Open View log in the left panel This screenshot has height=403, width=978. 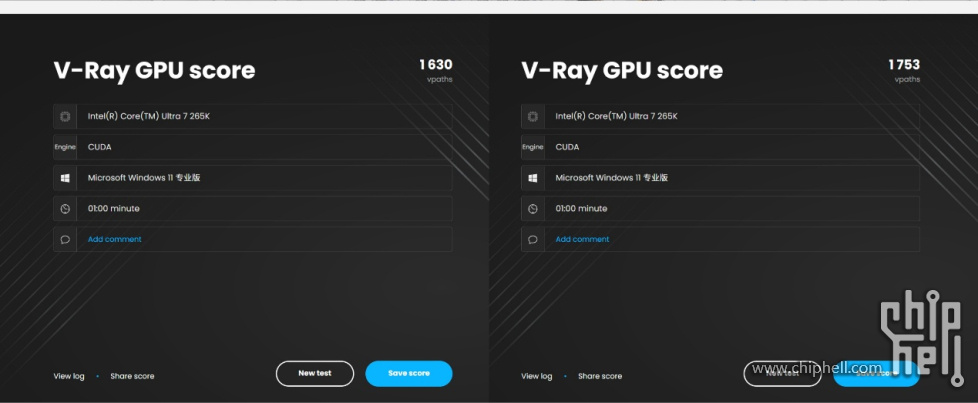pyautogui.click(x=69, y=376)
